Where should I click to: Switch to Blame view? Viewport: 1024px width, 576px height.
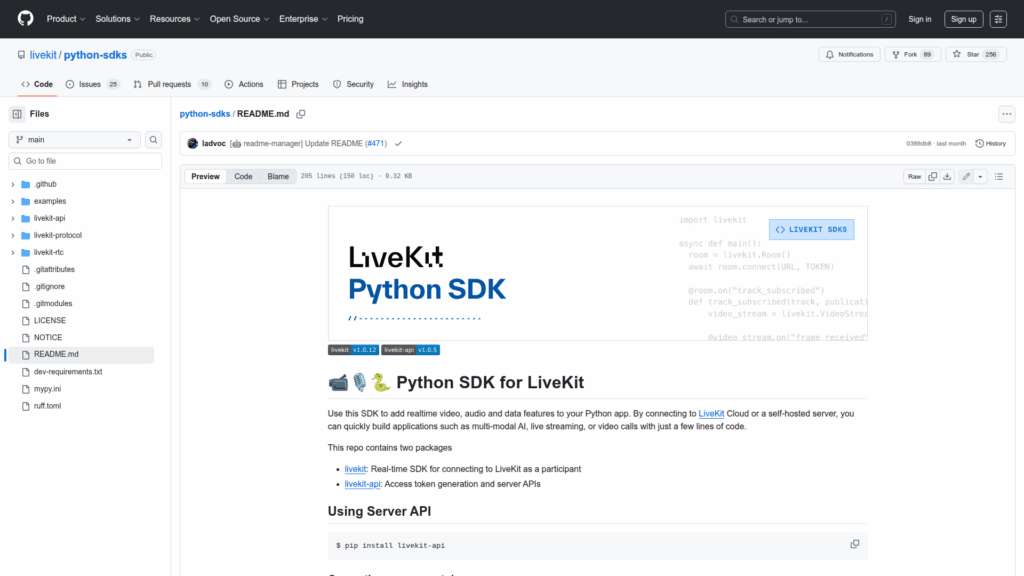[278, 176]
